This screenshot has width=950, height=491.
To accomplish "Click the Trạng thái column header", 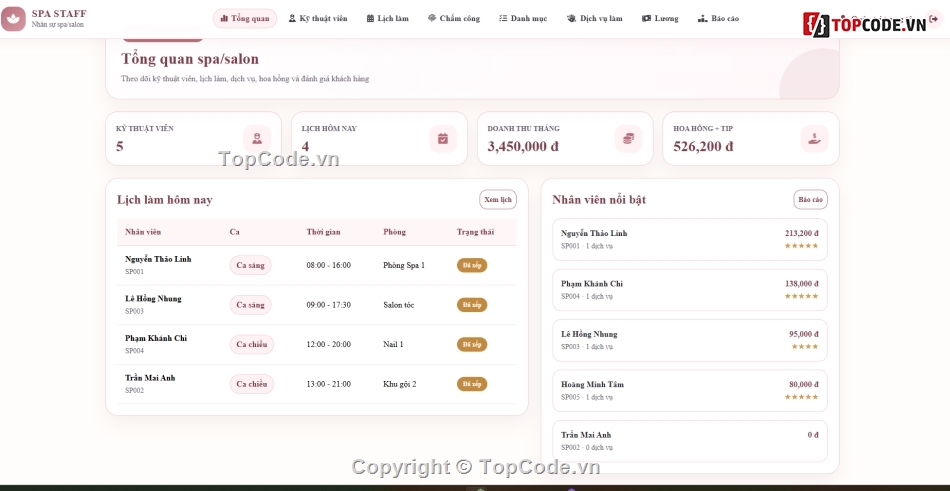I will [476, 232].
